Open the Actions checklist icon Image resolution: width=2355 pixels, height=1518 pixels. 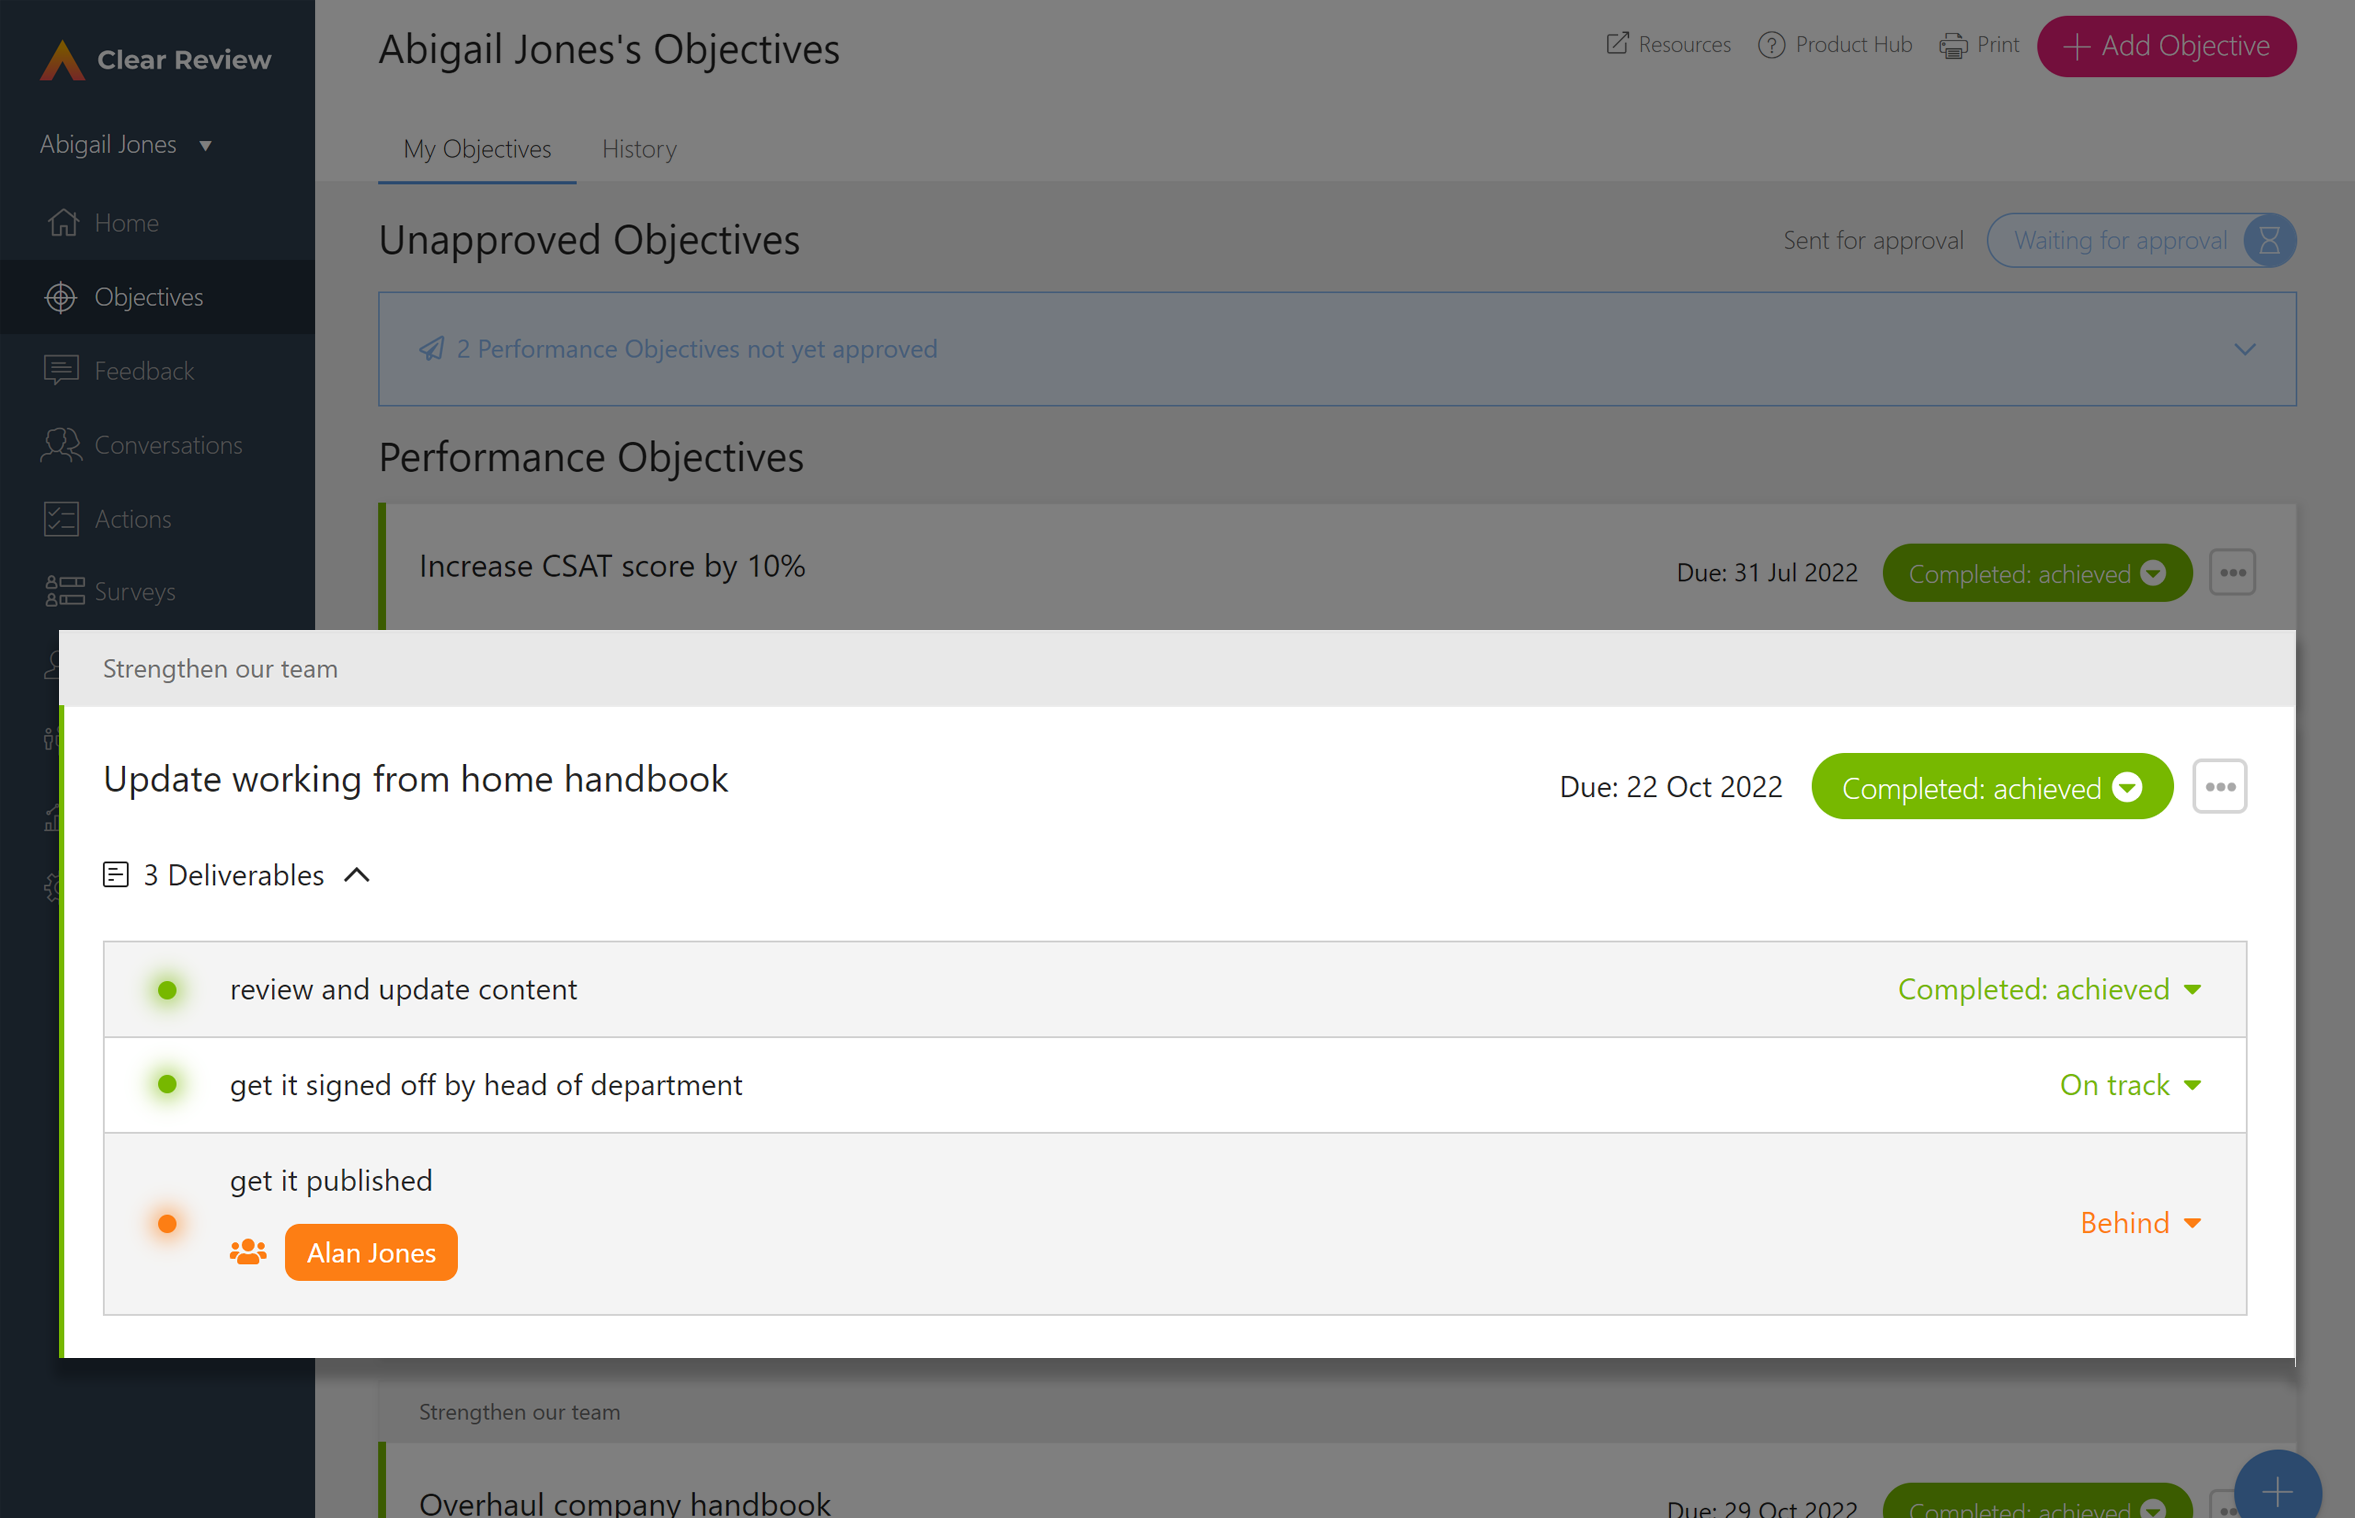pos(61,519)
